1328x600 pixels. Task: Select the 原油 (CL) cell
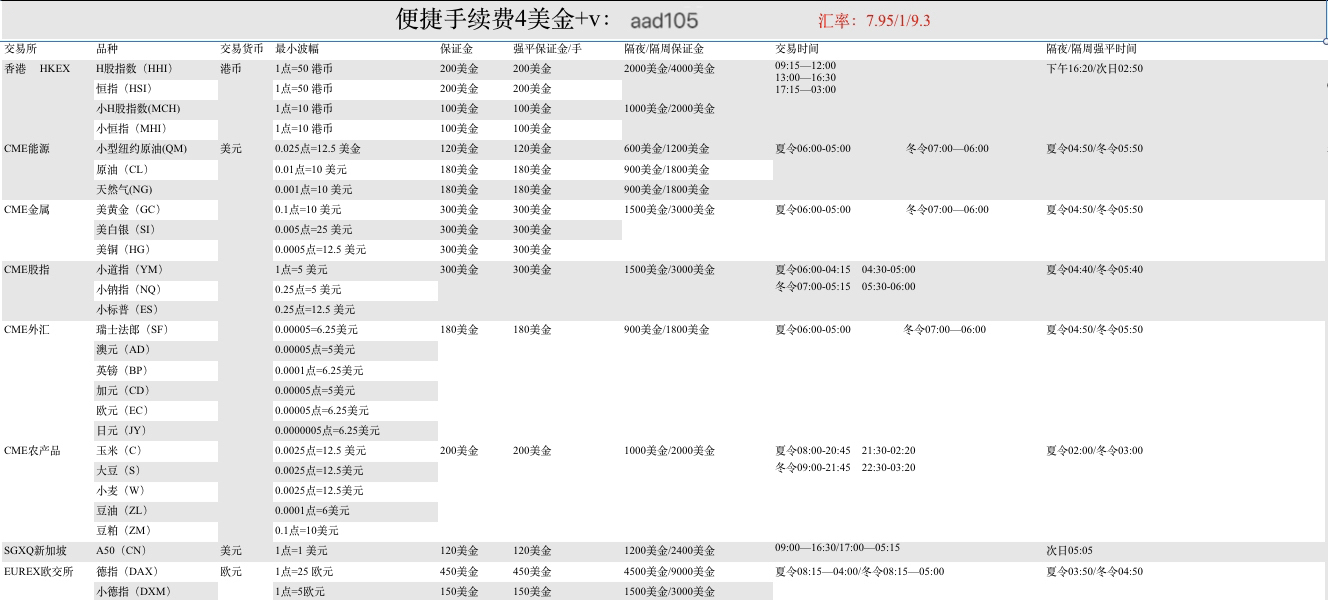click(122, 170)
